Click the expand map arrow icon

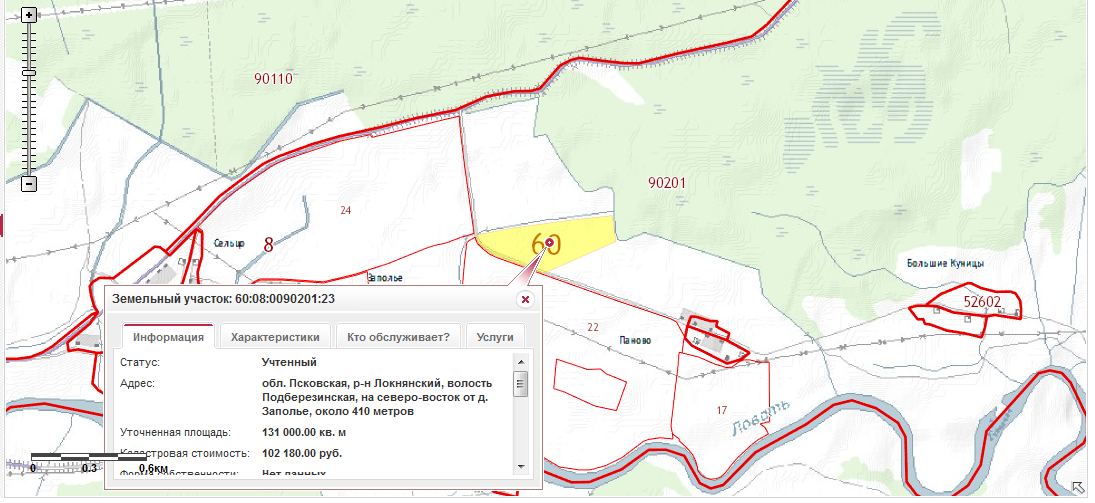[1079, 486]
